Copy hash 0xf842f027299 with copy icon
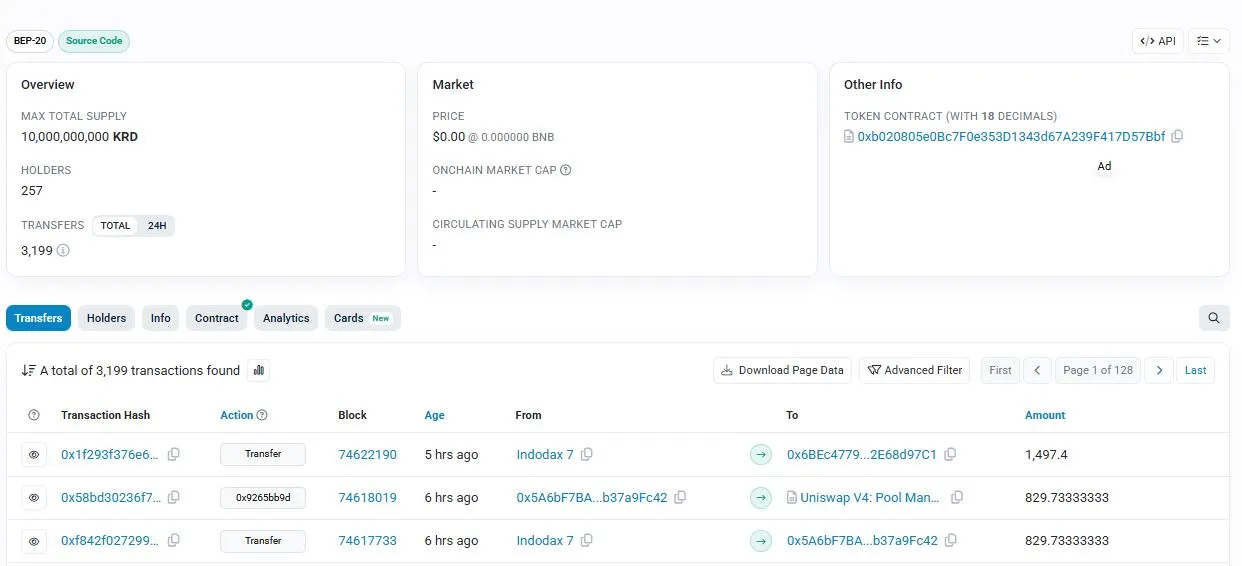 (x=174, y=540)
